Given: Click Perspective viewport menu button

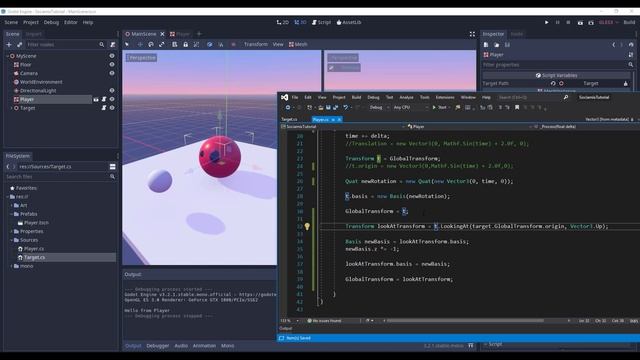Looking at the screenshot, I should (x=141, y=58).
